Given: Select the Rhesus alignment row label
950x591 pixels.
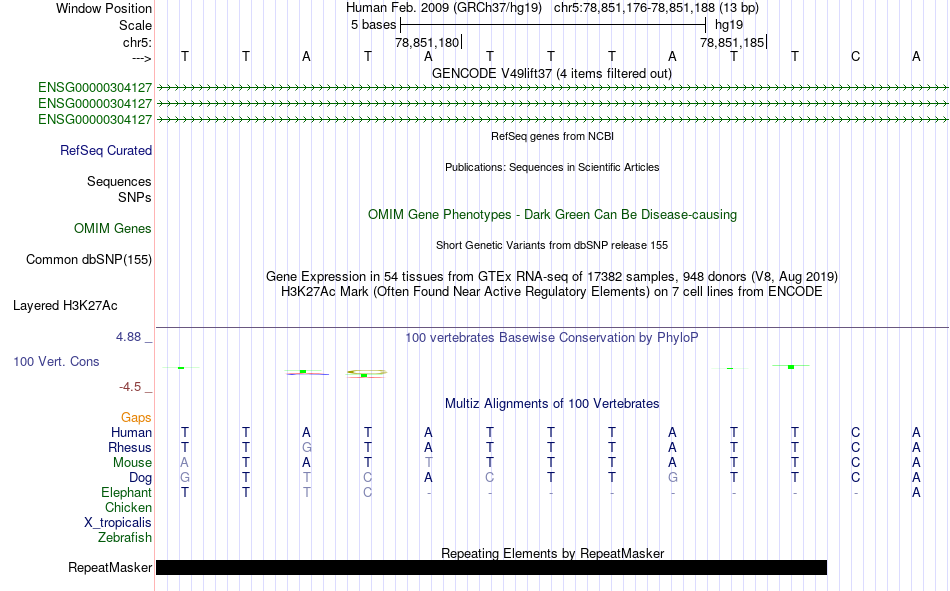Looking at the screenshot, I should pyautogui.click(x=130, y=447).
